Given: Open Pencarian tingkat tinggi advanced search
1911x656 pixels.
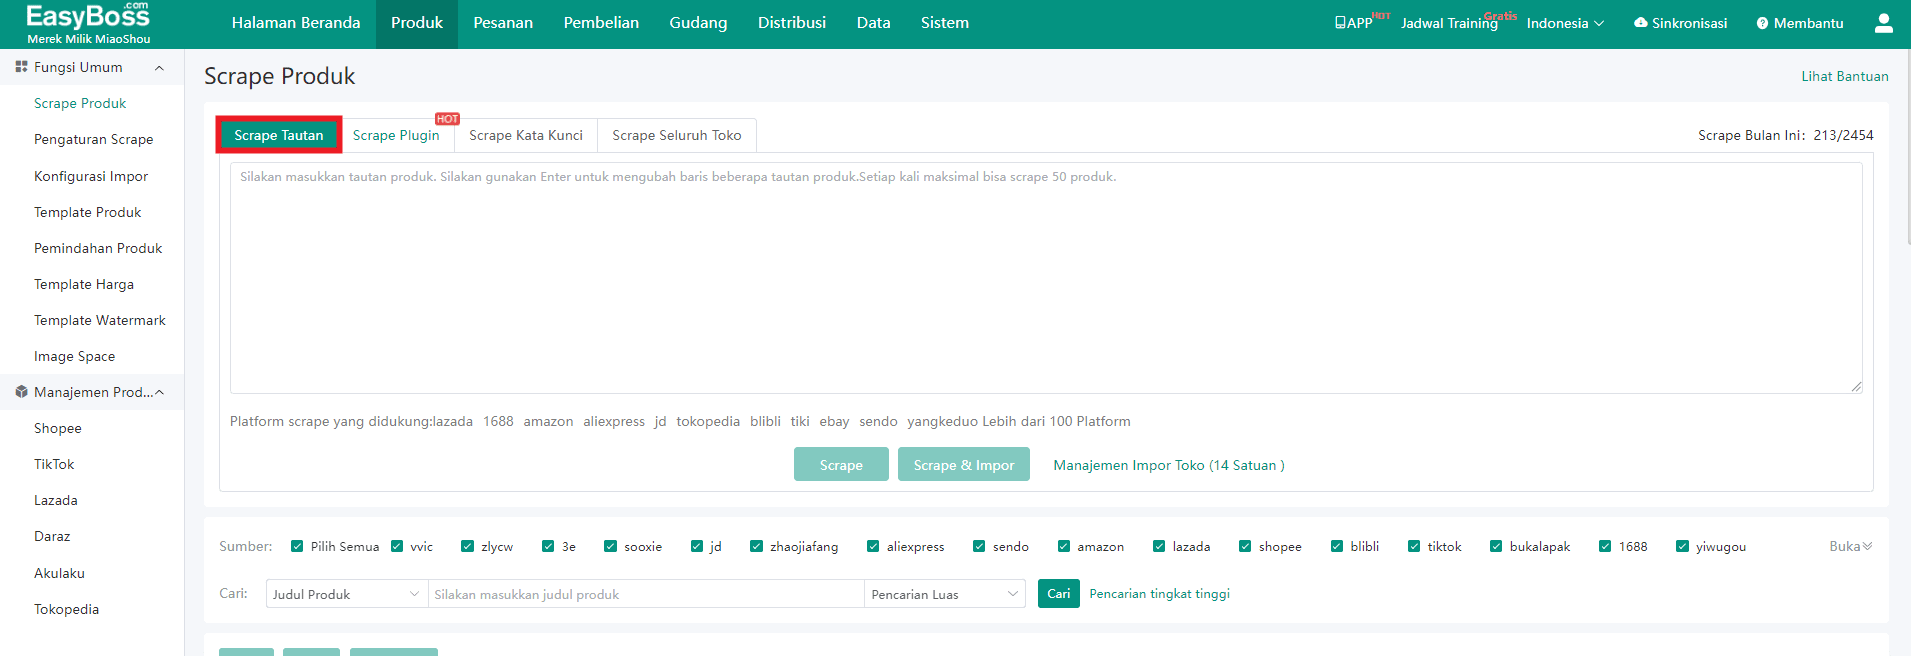Looking at the screenshot, I should [x=1160, y=594].
